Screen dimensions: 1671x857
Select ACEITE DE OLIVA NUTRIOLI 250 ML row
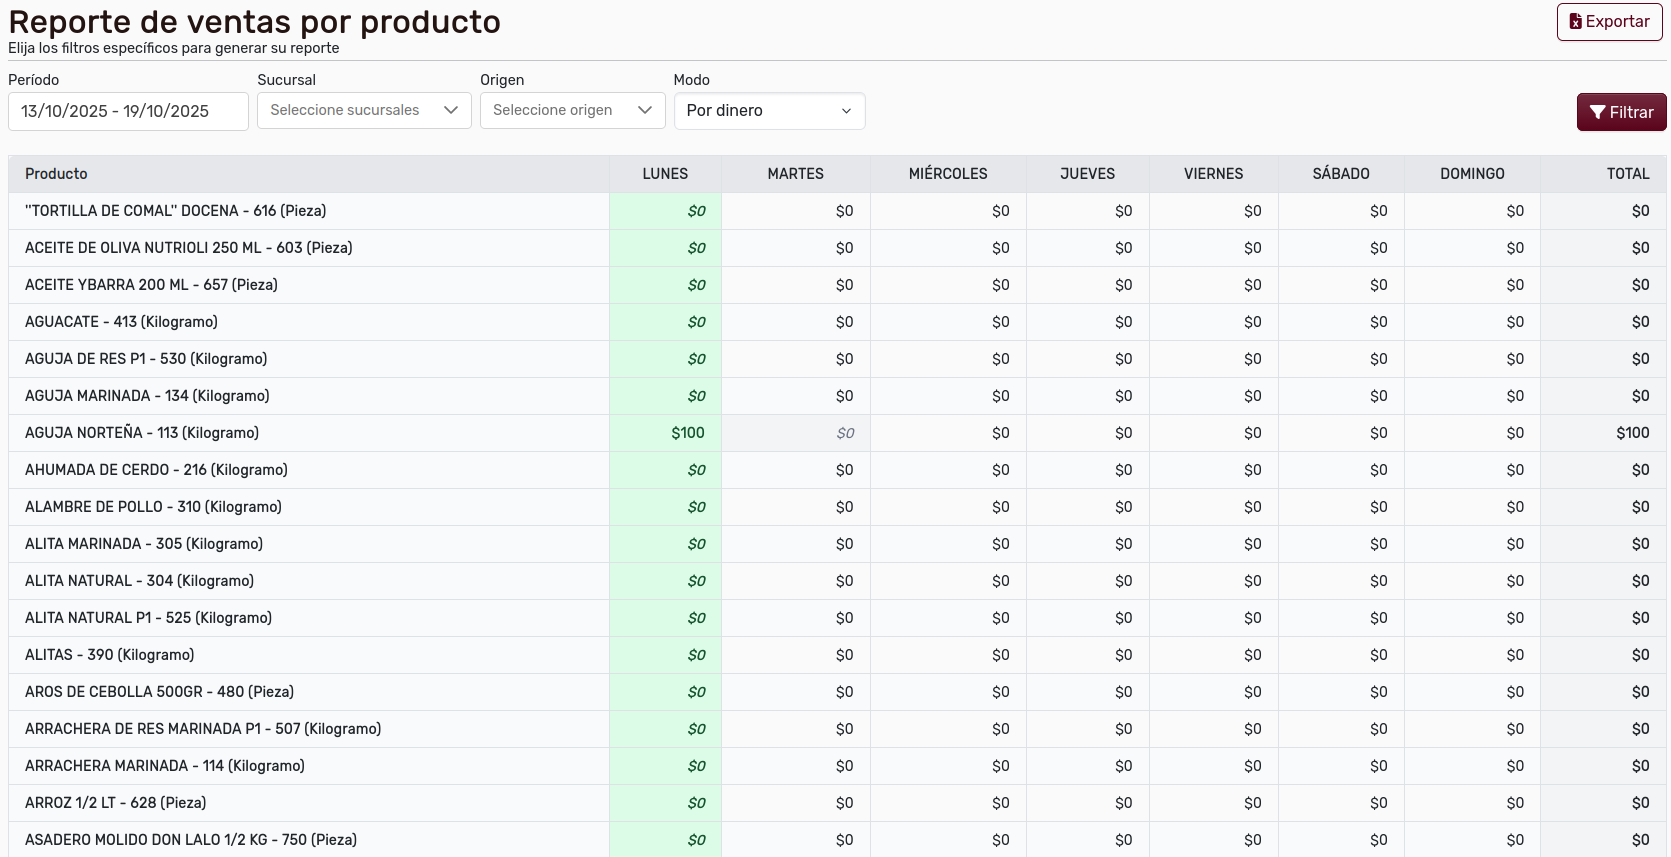(837, 248)
